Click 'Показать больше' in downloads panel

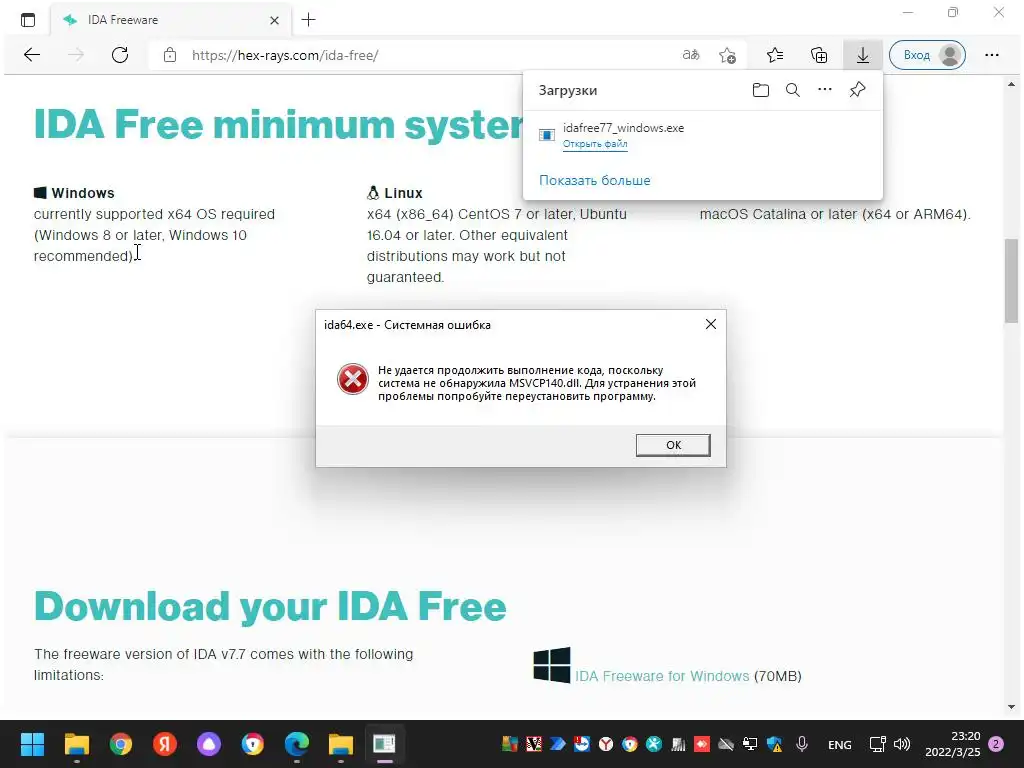pyautogui.click(x=594, y=180)
